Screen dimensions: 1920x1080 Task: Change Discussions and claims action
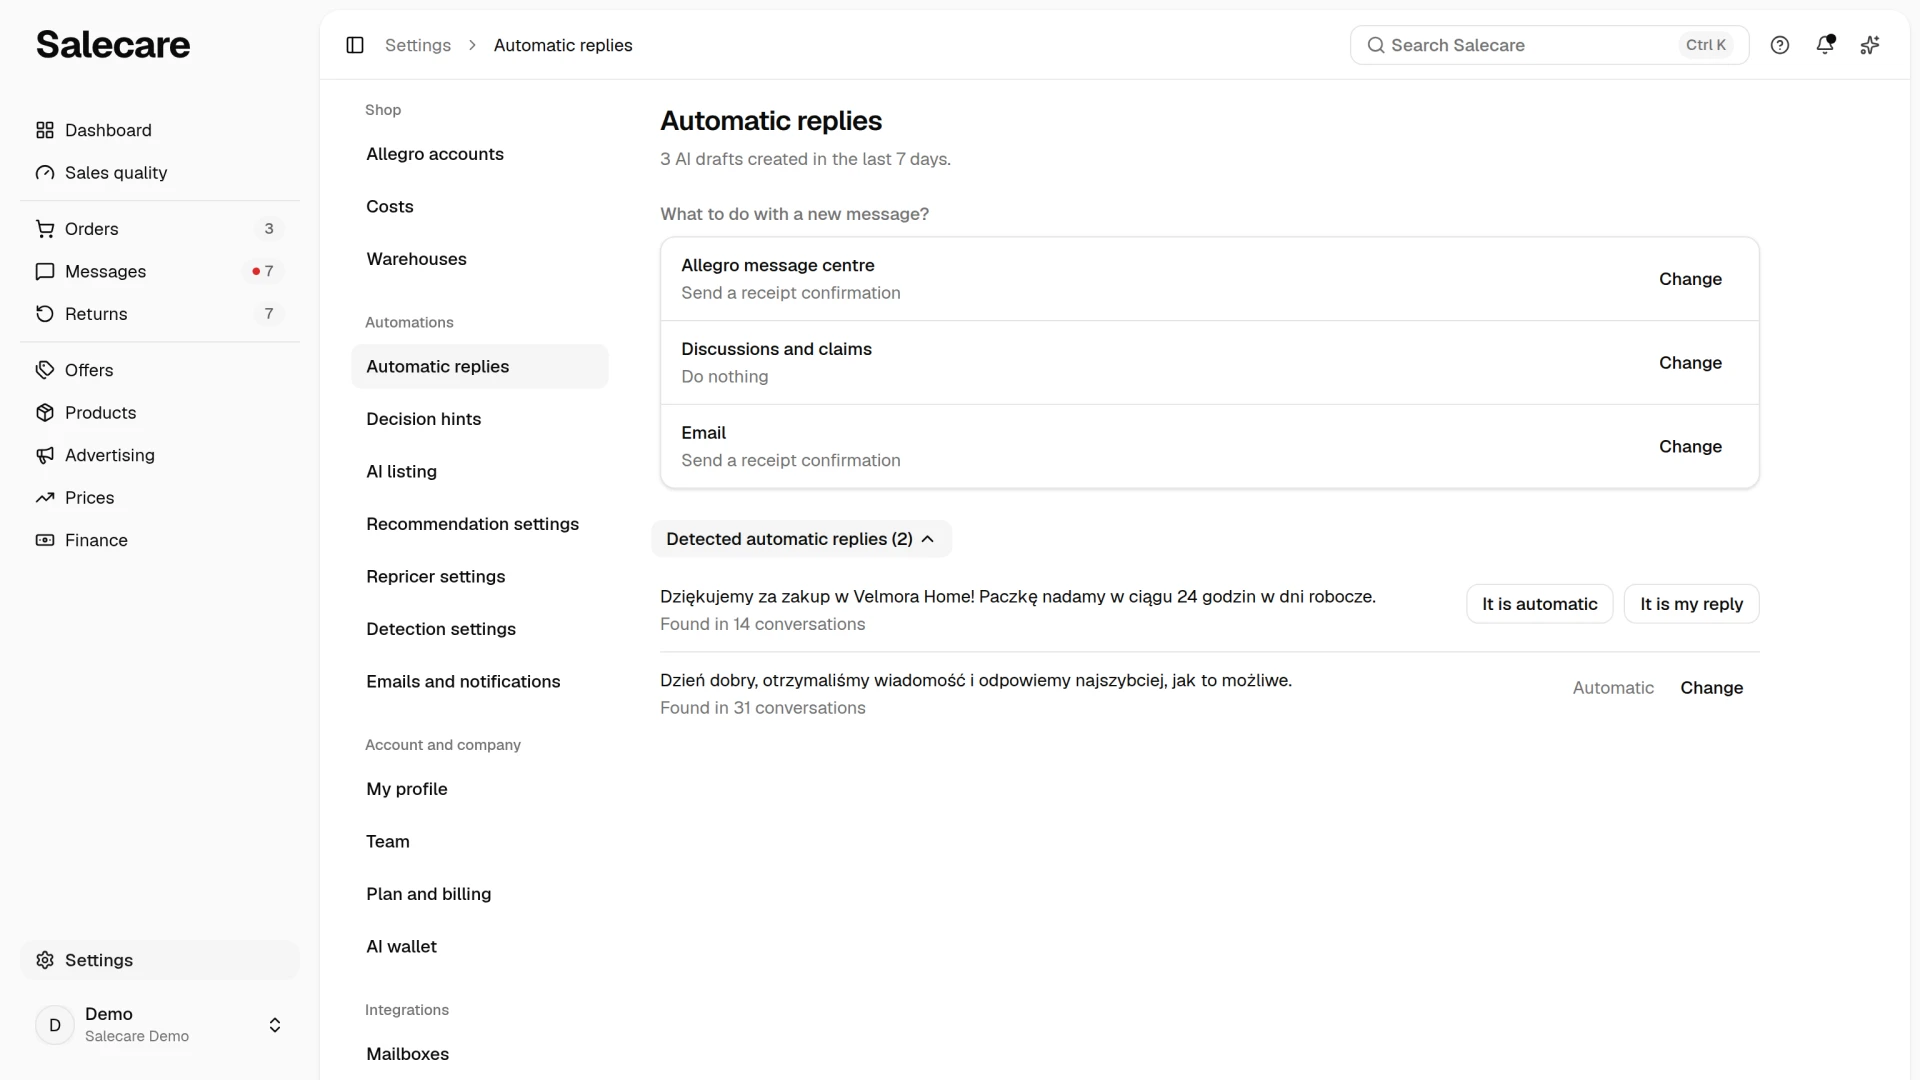click(x=1690, y=363)
